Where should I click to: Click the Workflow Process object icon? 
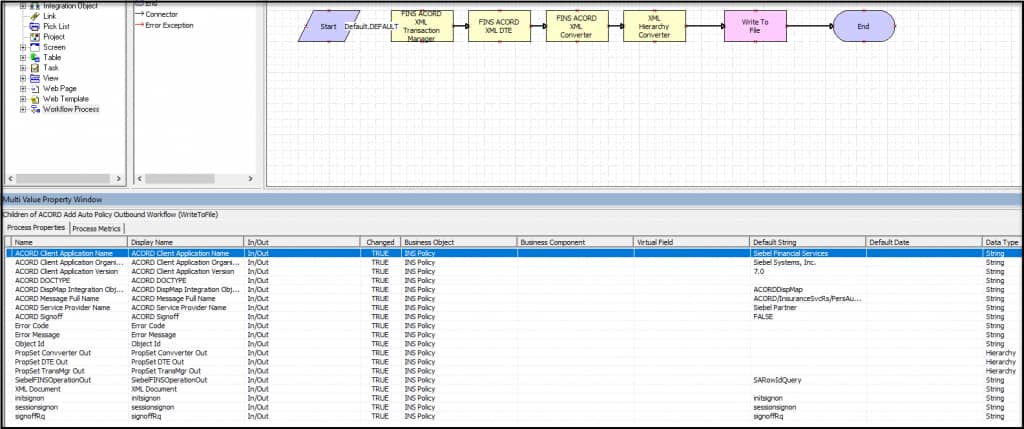35,110
